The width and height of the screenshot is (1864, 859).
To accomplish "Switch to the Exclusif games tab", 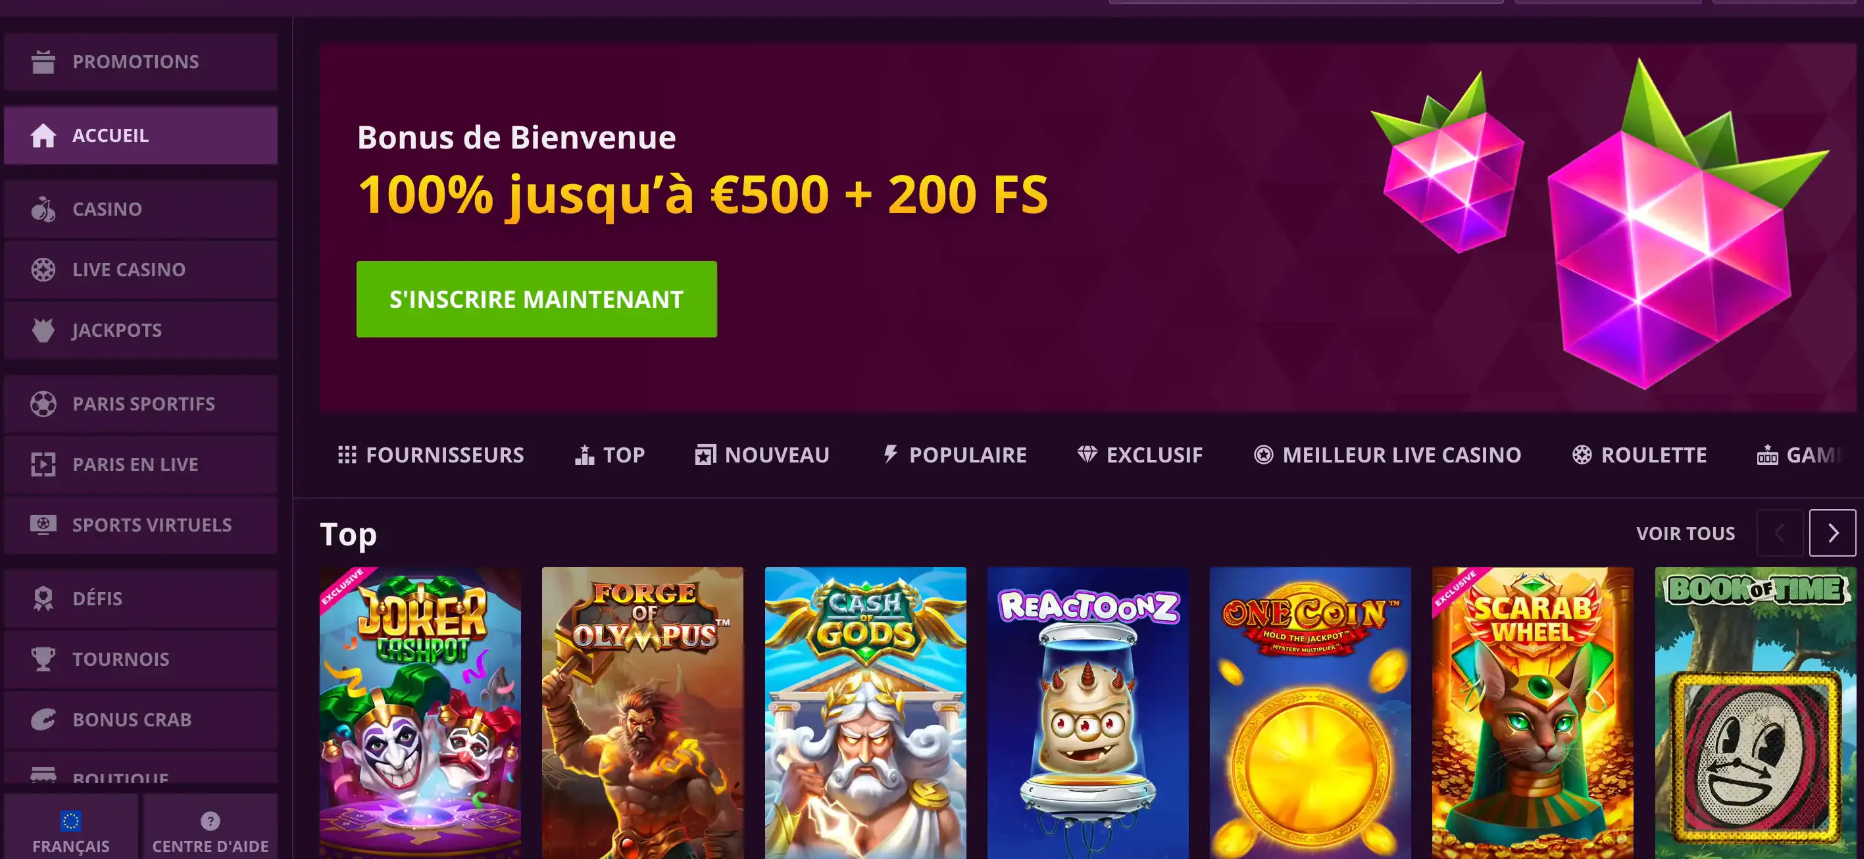I will 1140,455.
